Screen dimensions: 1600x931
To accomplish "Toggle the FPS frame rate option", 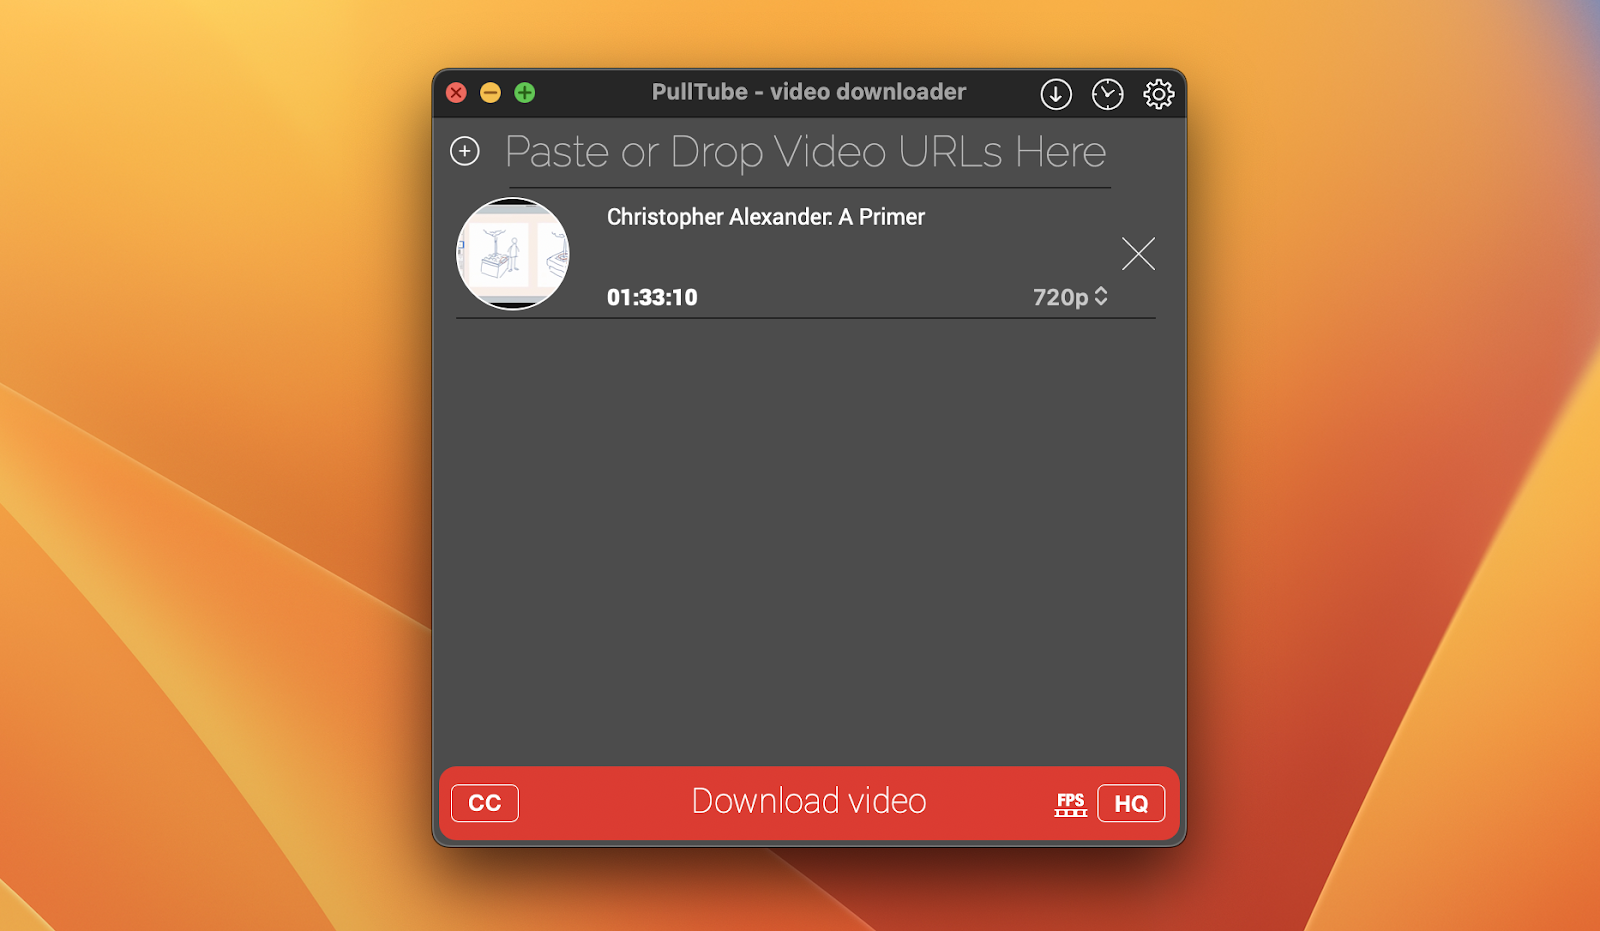I will [x=1070, y=804].
